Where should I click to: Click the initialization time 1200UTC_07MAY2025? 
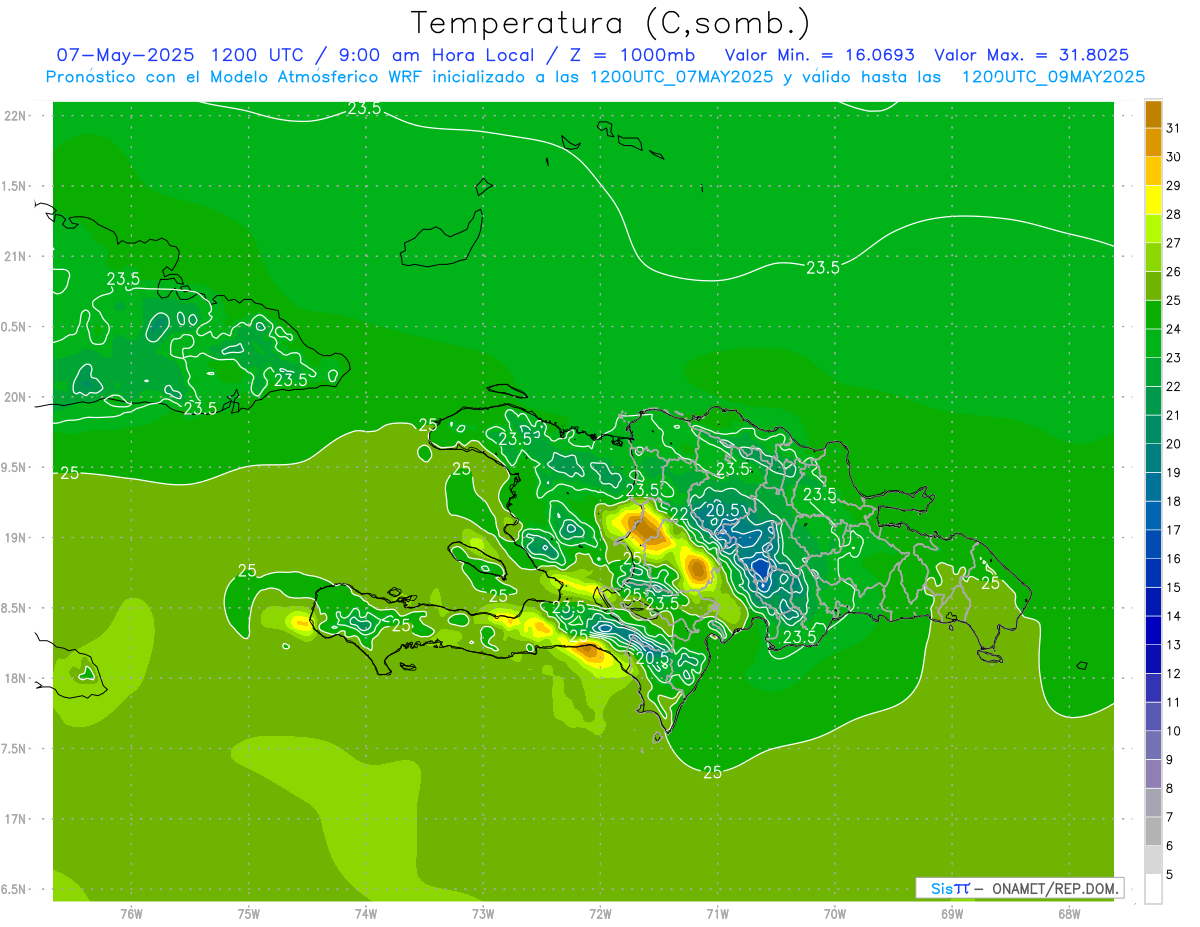pyautogui.click(x=682, y=77)
